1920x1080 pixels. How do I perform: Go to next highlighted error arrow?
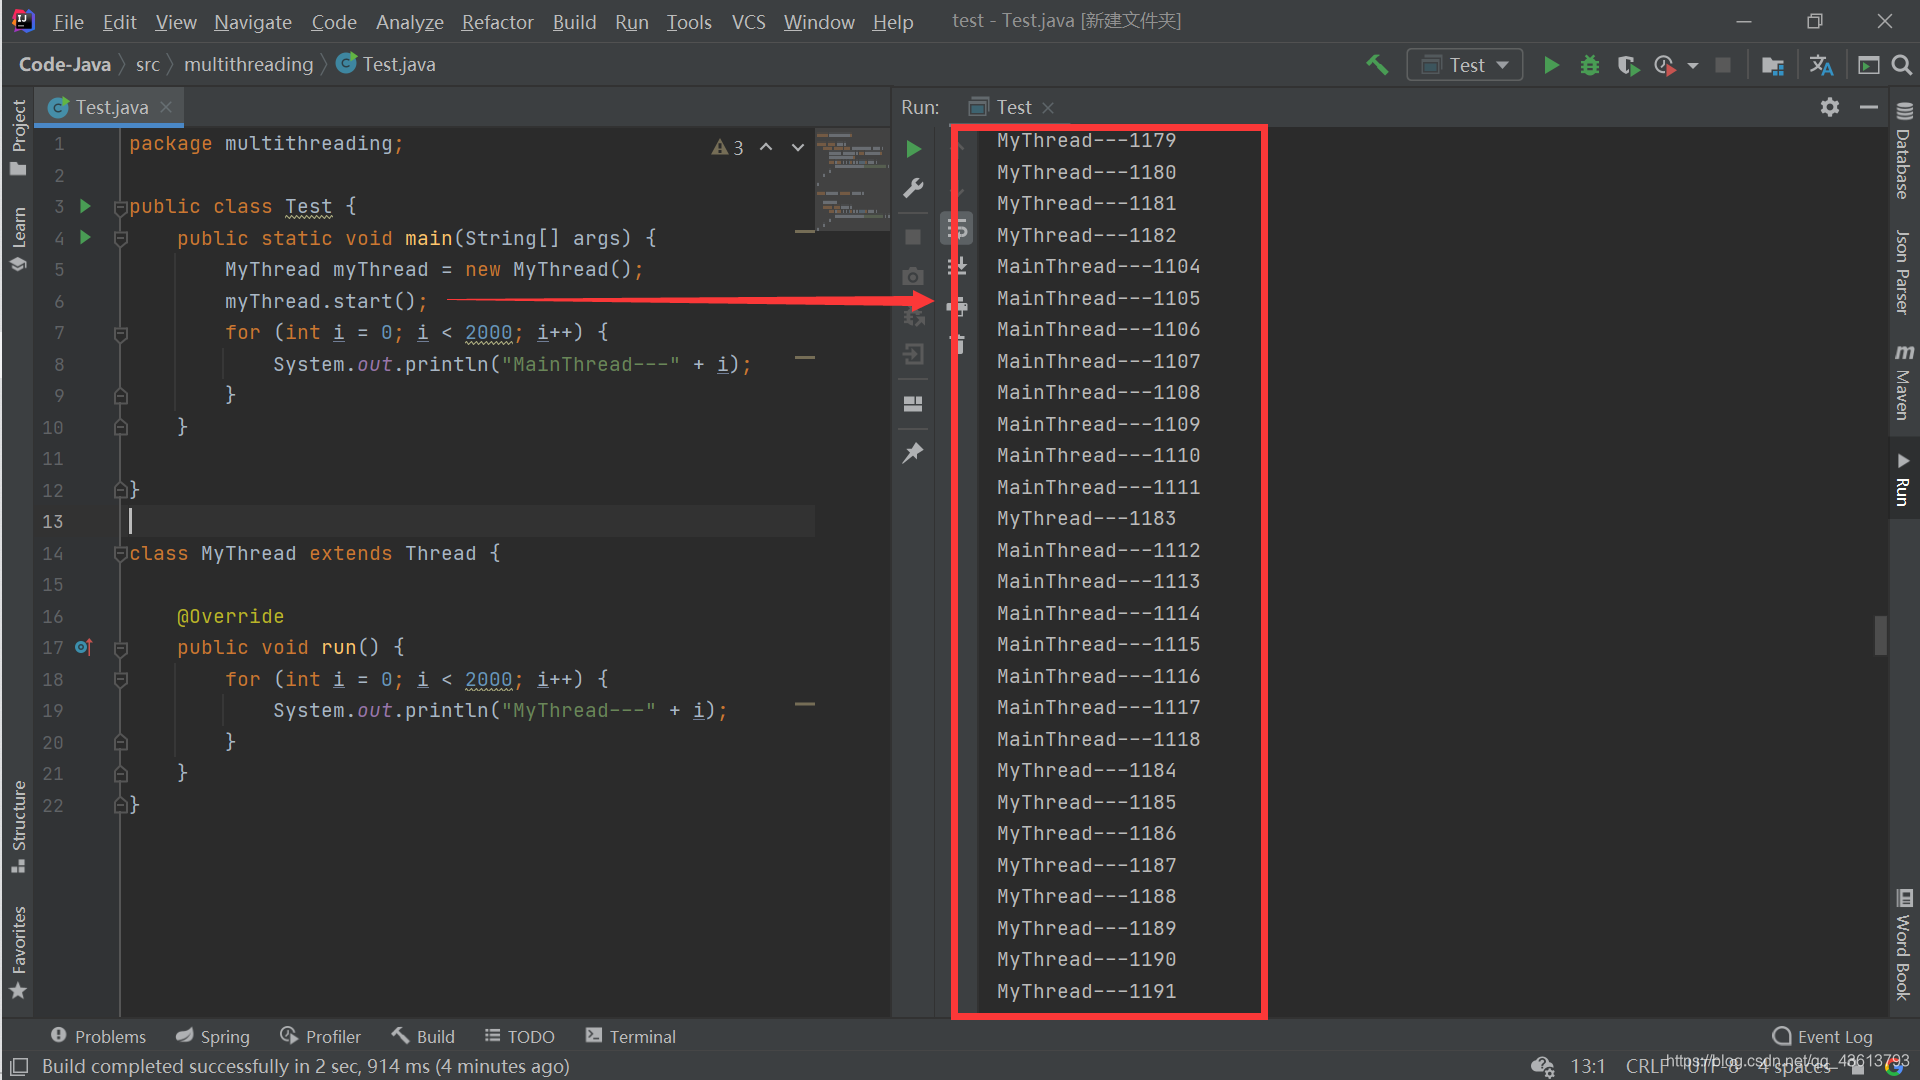(x=798, y=147)
